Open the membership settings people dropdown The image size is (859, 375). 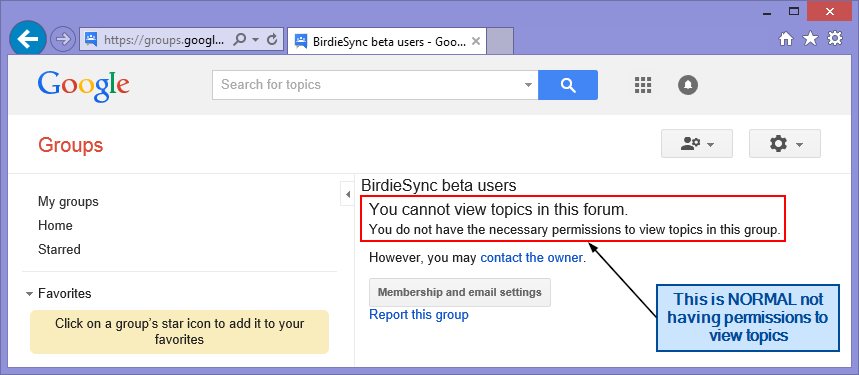point(697,143)
